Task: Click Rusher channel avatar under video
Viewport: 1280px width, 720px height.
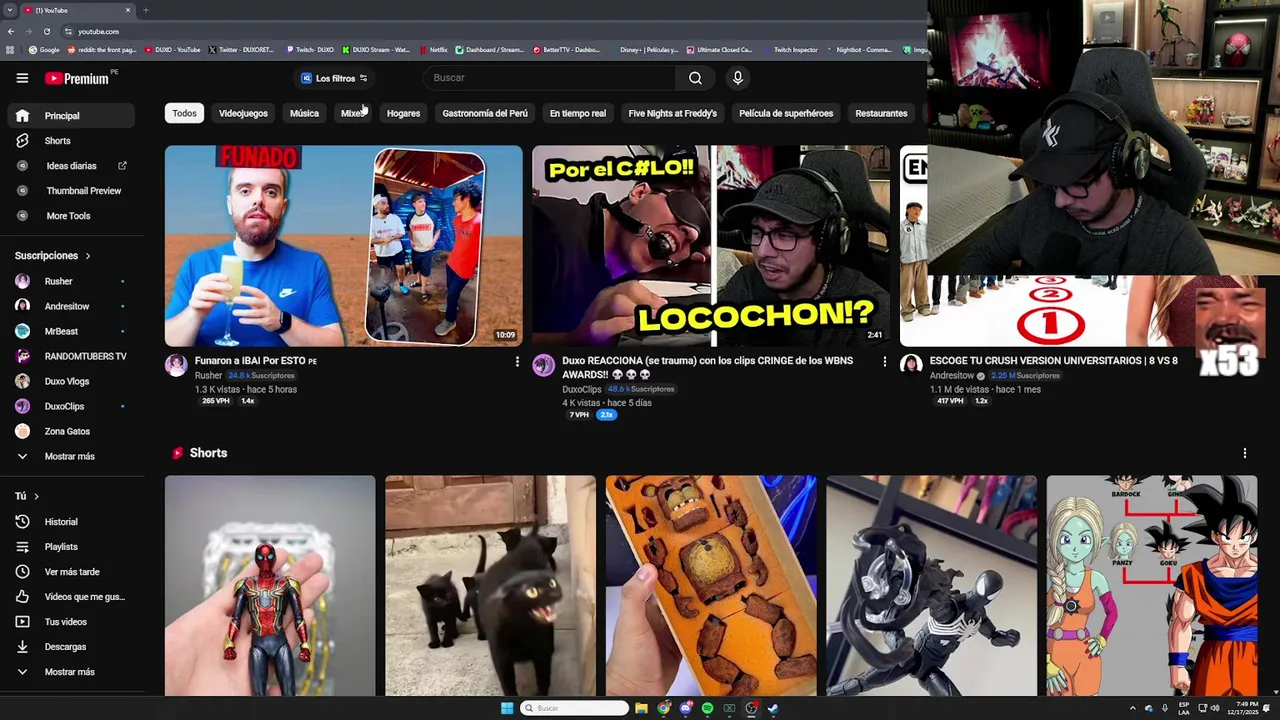Action: click(176, 365)
